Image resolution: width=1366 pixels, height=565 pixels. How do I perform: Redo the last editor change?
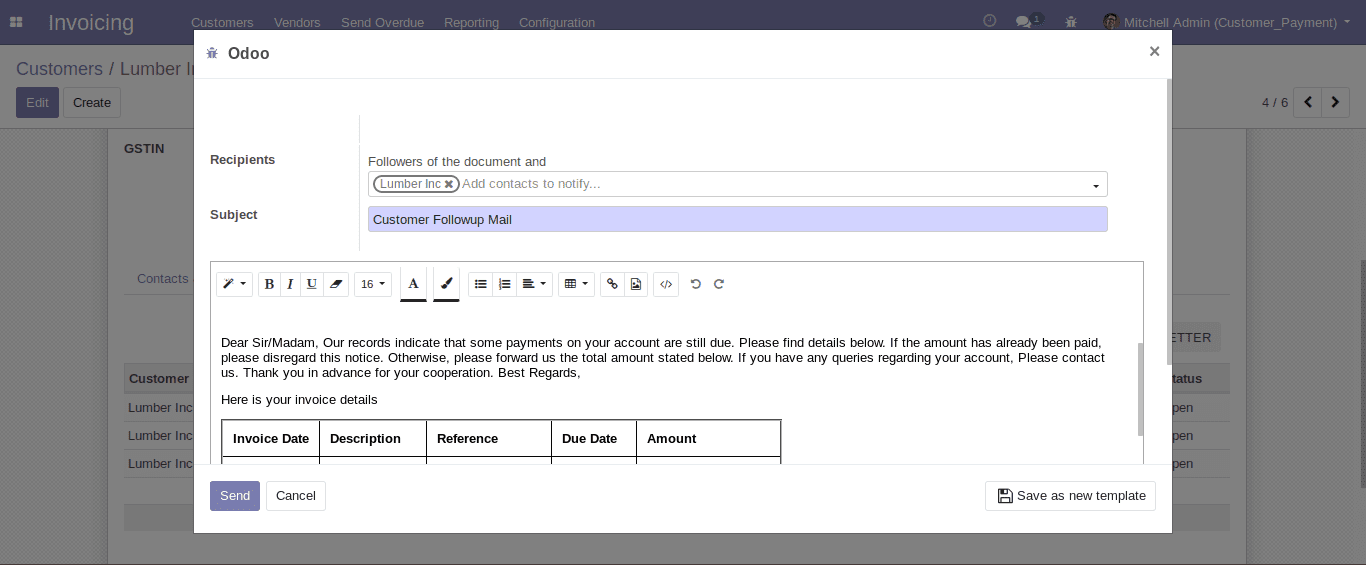(x=719, y=284)
